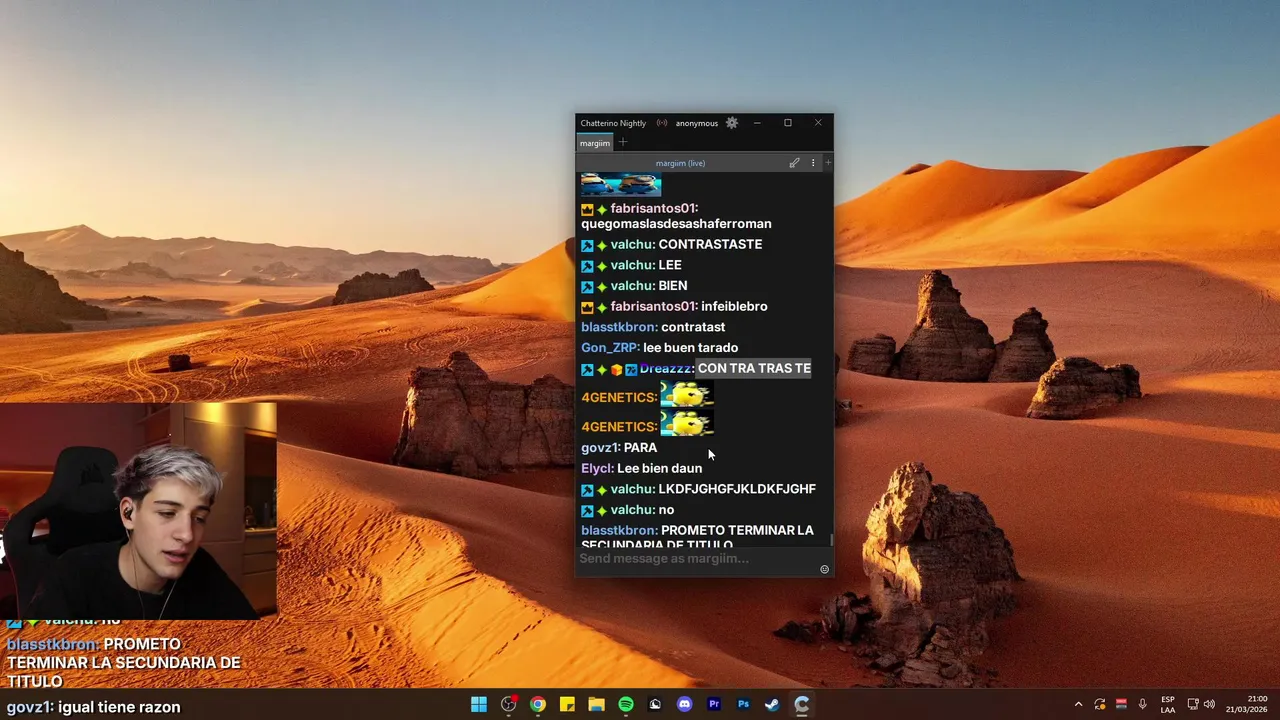This screenshot has width=1280, height=720.
Task: Open Discord from taskbar
Action: click(x=684, y=704)
